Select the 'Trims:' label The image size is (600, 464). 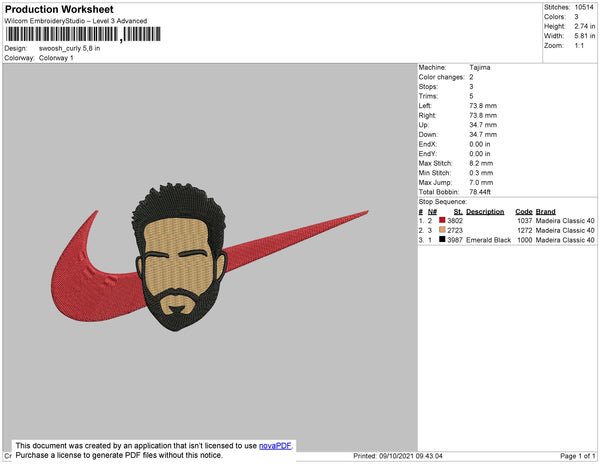click(x=428, y=96)
